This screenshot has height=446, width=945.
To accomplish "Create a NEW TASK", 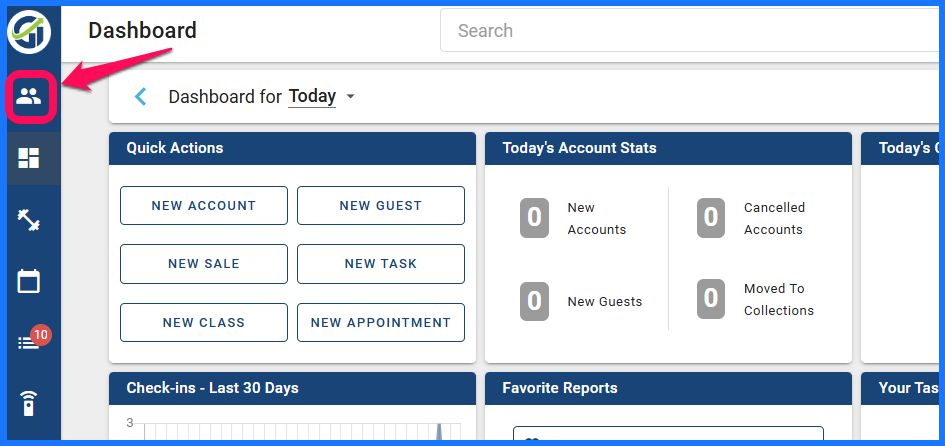I will pyautogui.click(x=380, y=264).
